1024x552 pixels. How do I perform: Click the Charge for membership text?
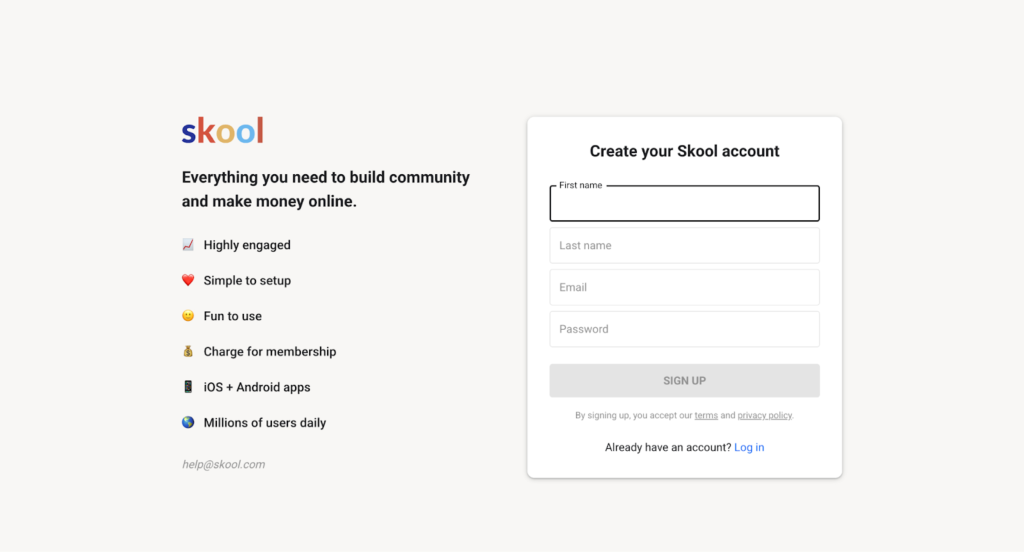(270, 351)
